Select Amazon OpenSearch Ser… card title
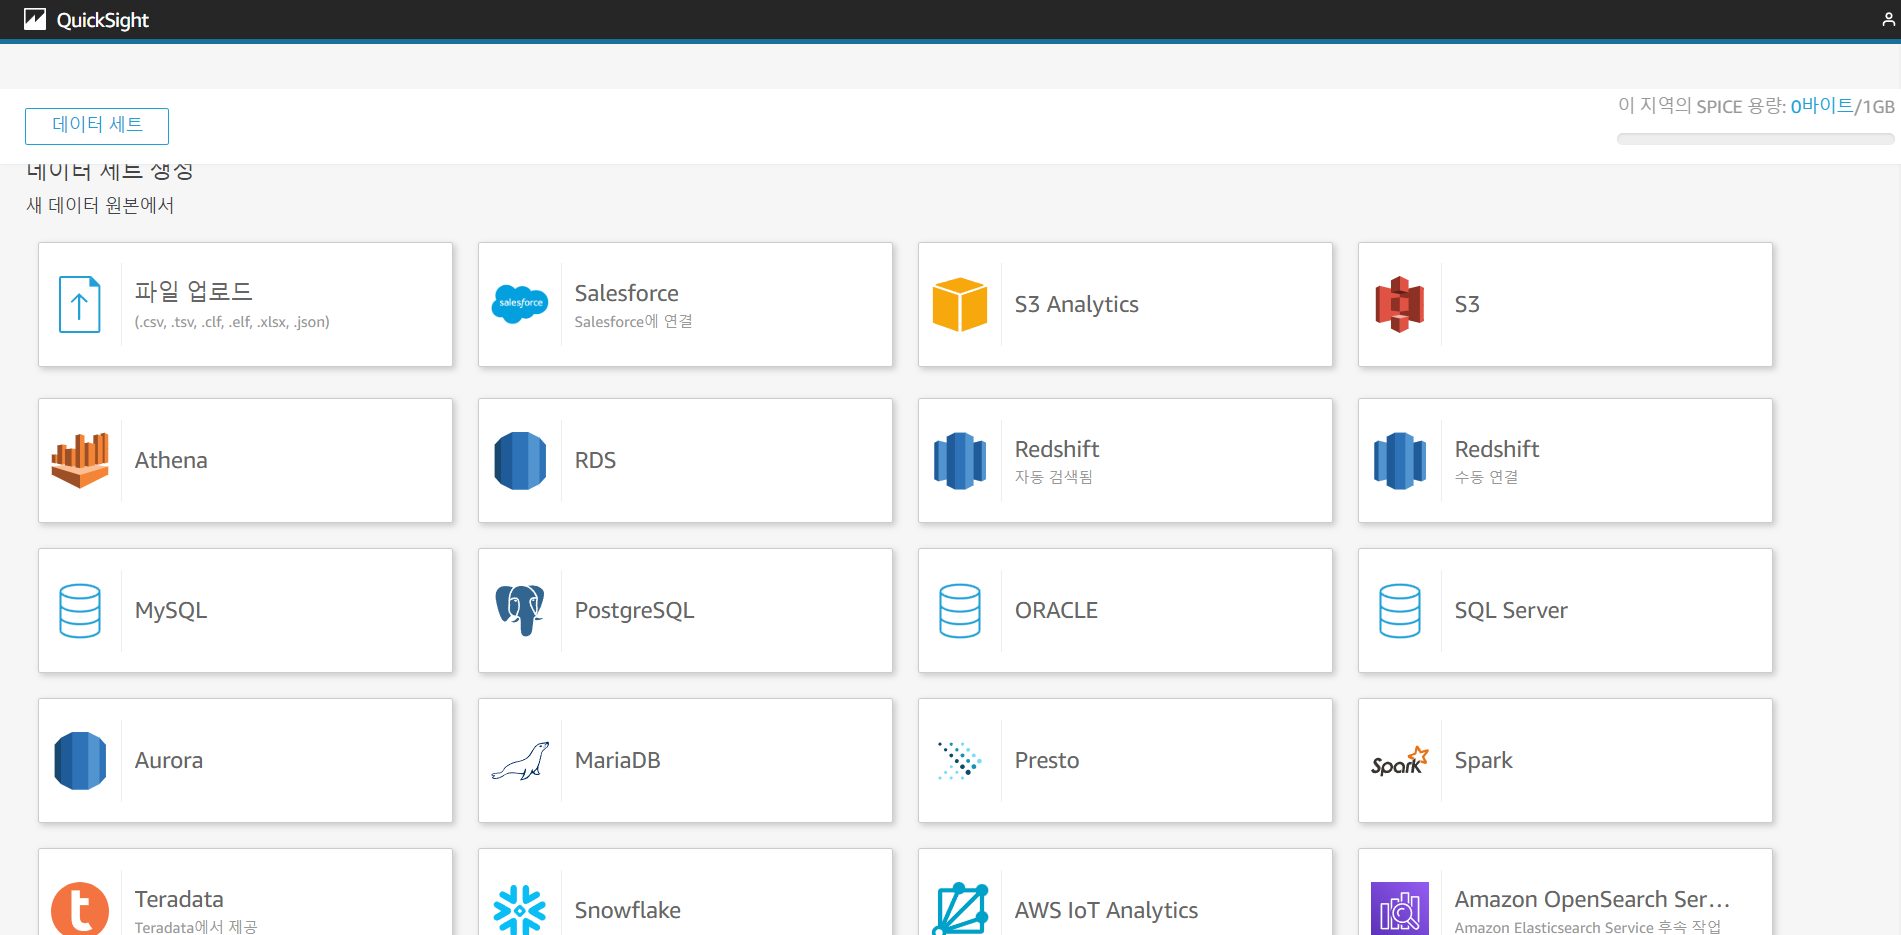The width and height of the screenshot is (1901, 935). (1592, 899)
